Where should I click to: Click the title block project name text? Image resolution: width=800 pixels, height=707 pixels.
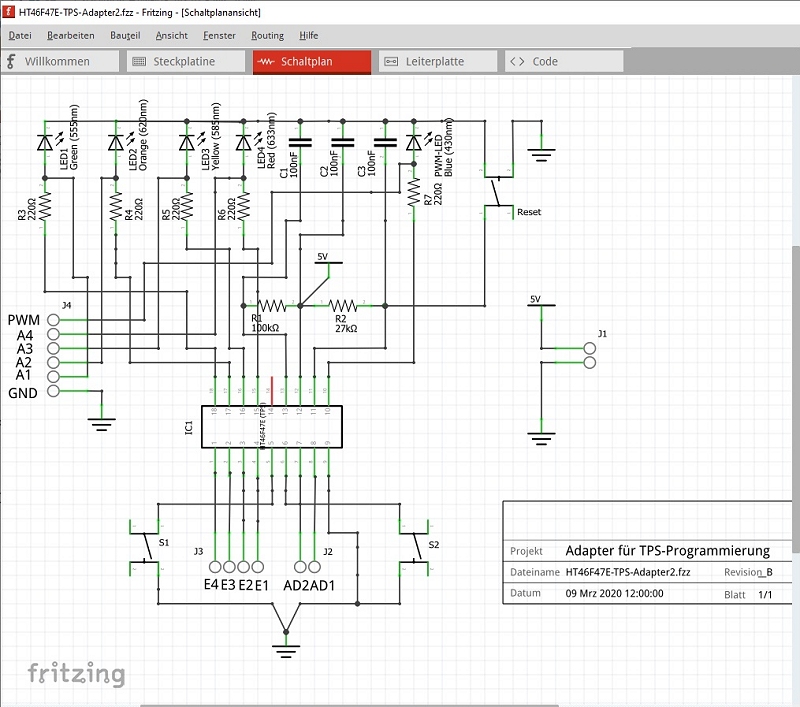point(667,551)
